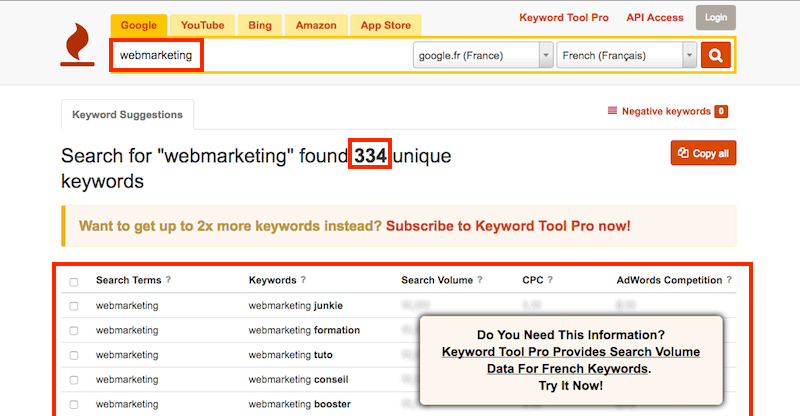The image size is (800, 416).
Task: Click the Keyword Tool flame logo
Action: point(77,45)
